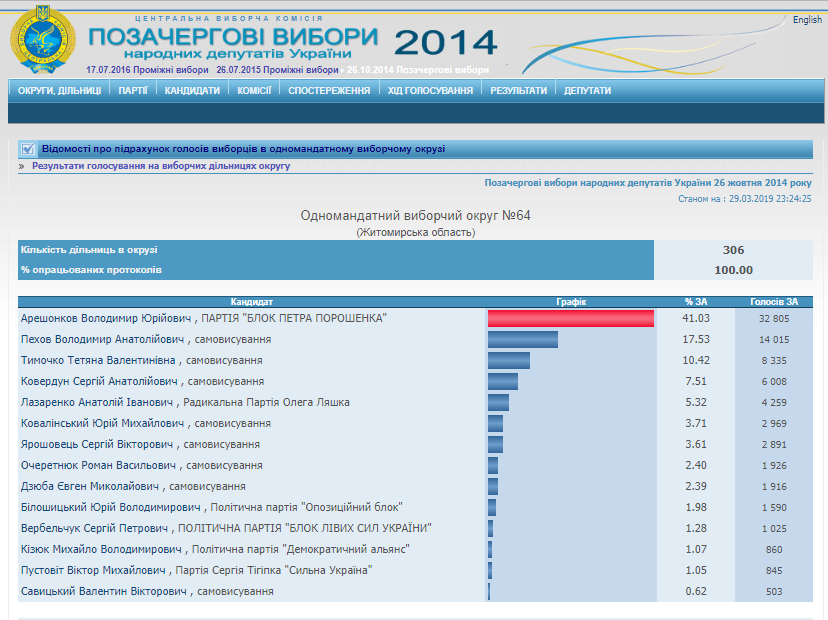Screen dimensions: 828x620
Task: Click the Позачергові вибори 26 жовтня 2014 link
Action: (x=648, y=183)
